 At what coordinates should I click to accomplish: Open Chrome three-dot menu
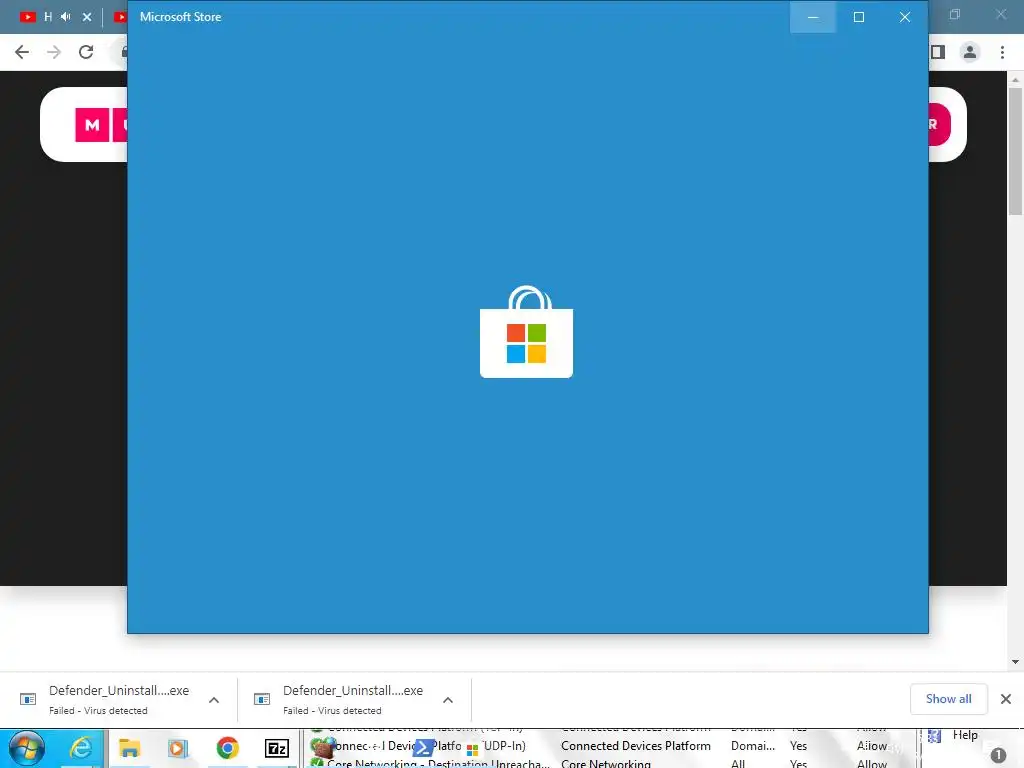click(1002, 52)
